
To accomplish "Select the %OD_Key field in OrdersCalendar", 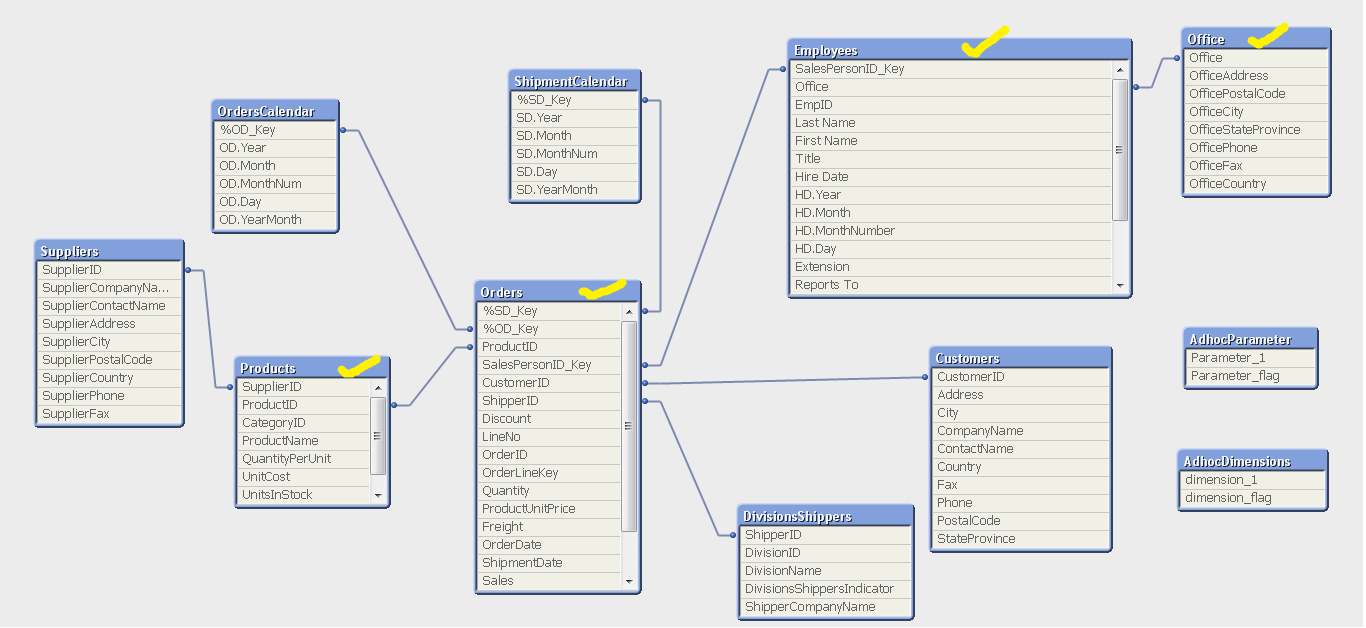I will (277, 129).
